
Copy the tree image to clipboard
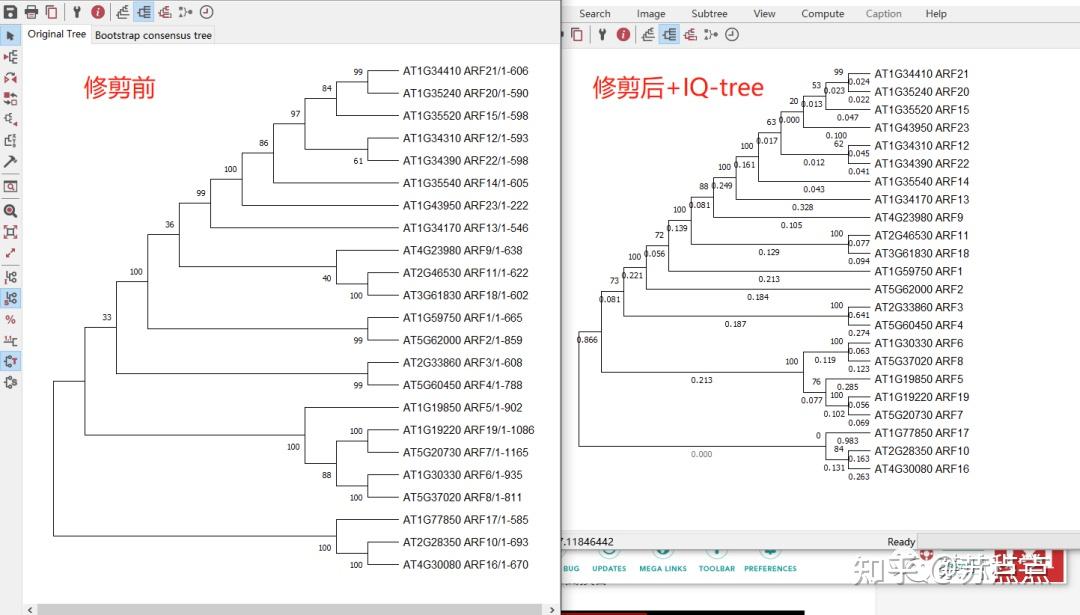pyautogui.click(x=51, y=11)
